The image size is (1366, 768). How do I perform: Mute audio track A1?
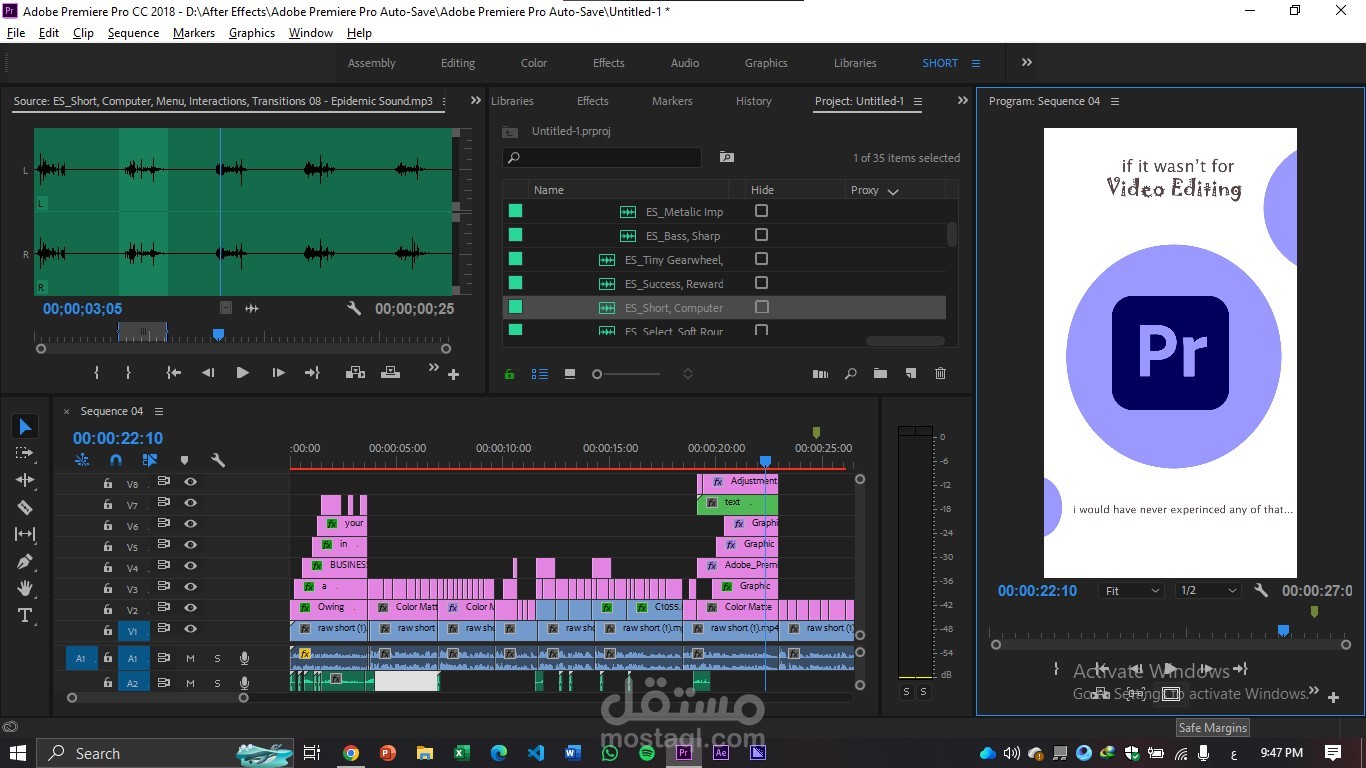190,658
